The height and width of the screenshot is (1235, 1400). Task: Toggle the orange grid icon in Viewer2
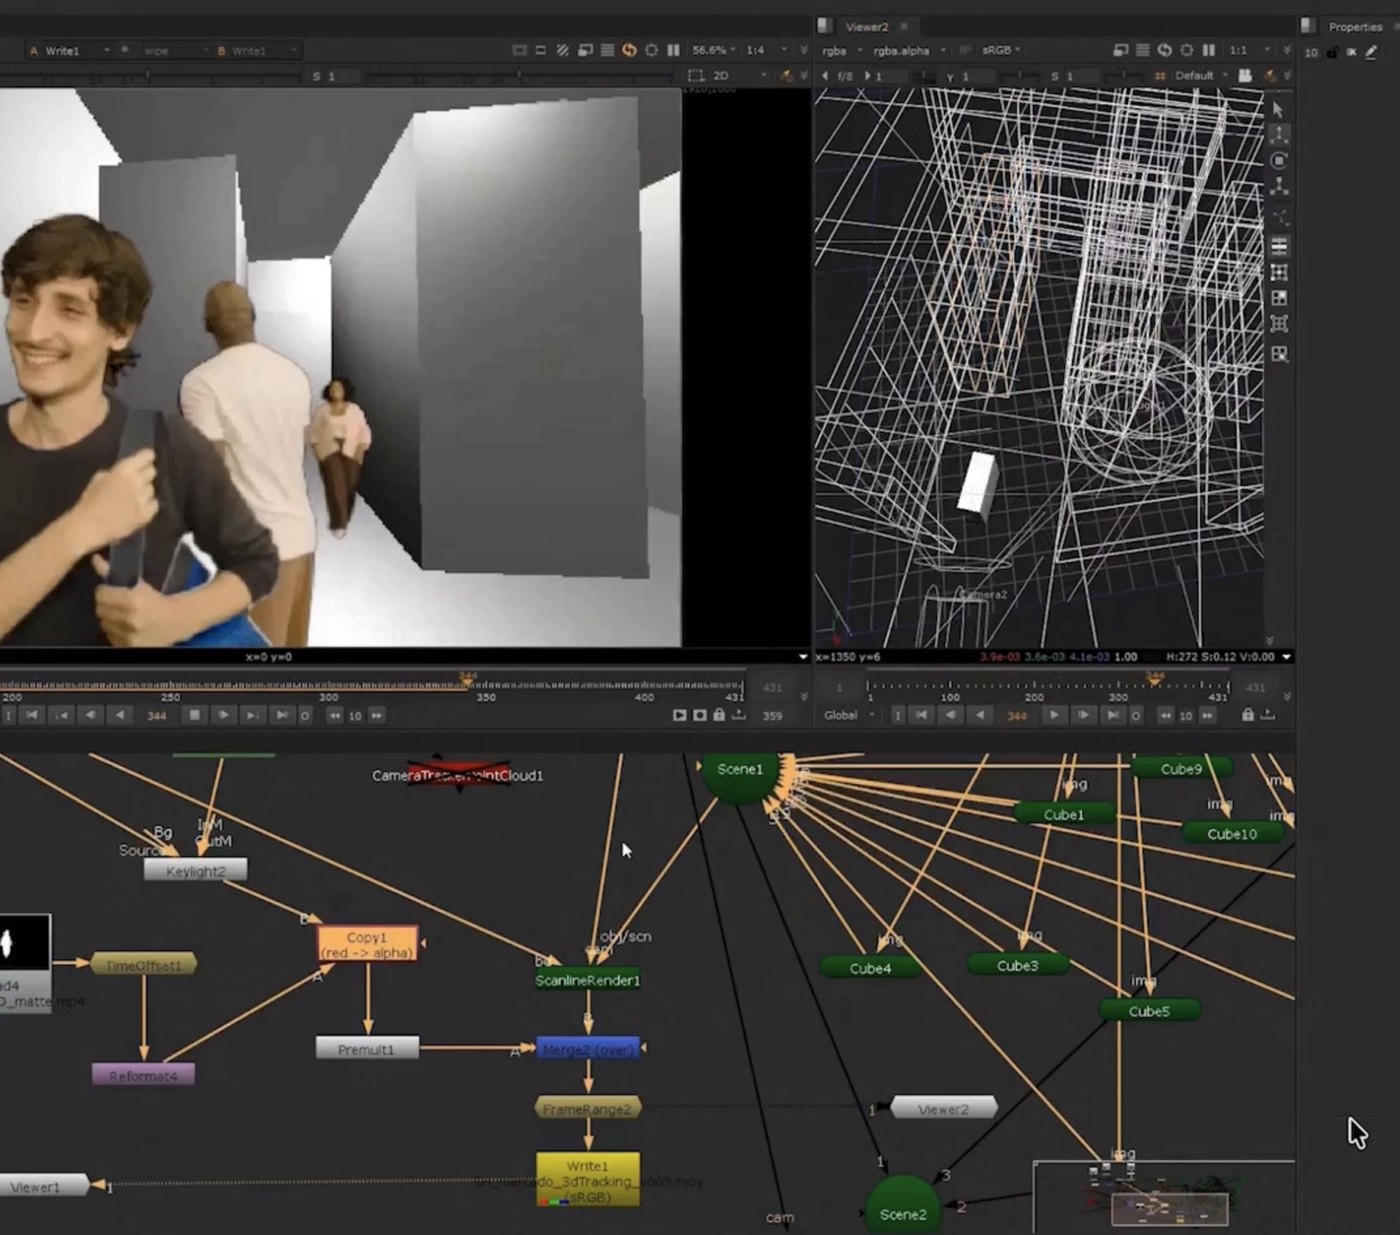[x=1160, y=76]
